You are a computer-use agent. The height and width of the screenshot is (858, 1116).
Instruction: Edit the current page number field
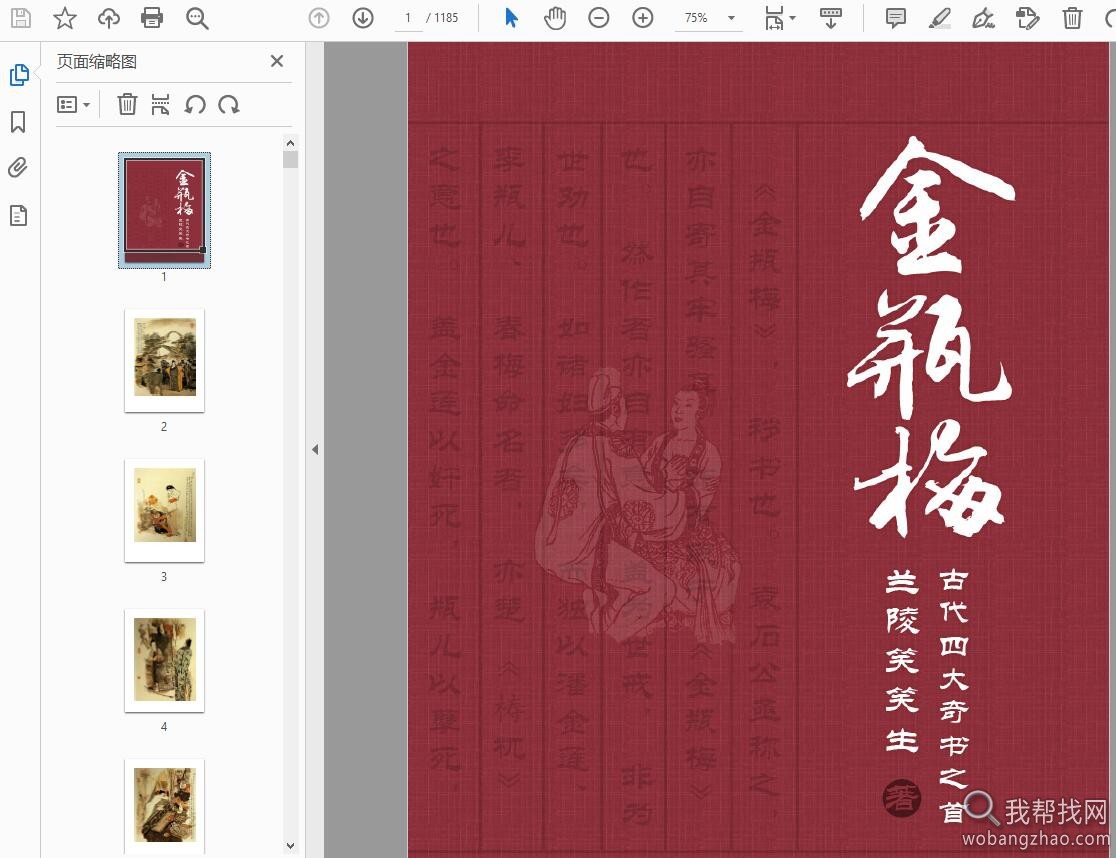[x=409, y=18]
